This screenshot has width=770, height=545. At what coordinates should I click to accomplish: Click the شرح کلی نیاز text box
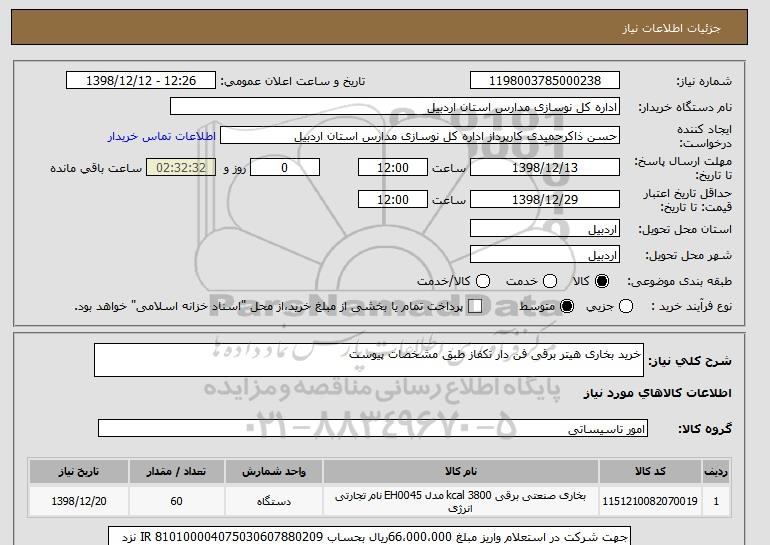369,360
